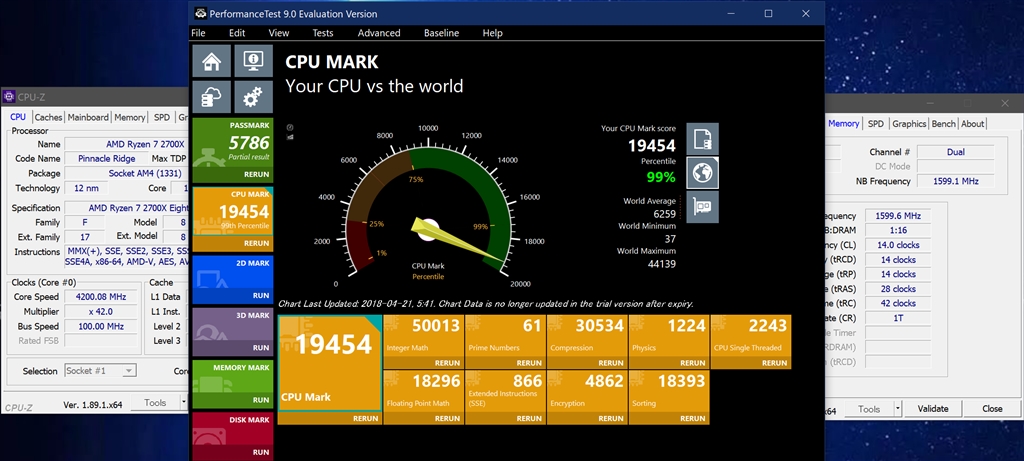
Task: Select the globe world comparison icon
Action: 702,173
